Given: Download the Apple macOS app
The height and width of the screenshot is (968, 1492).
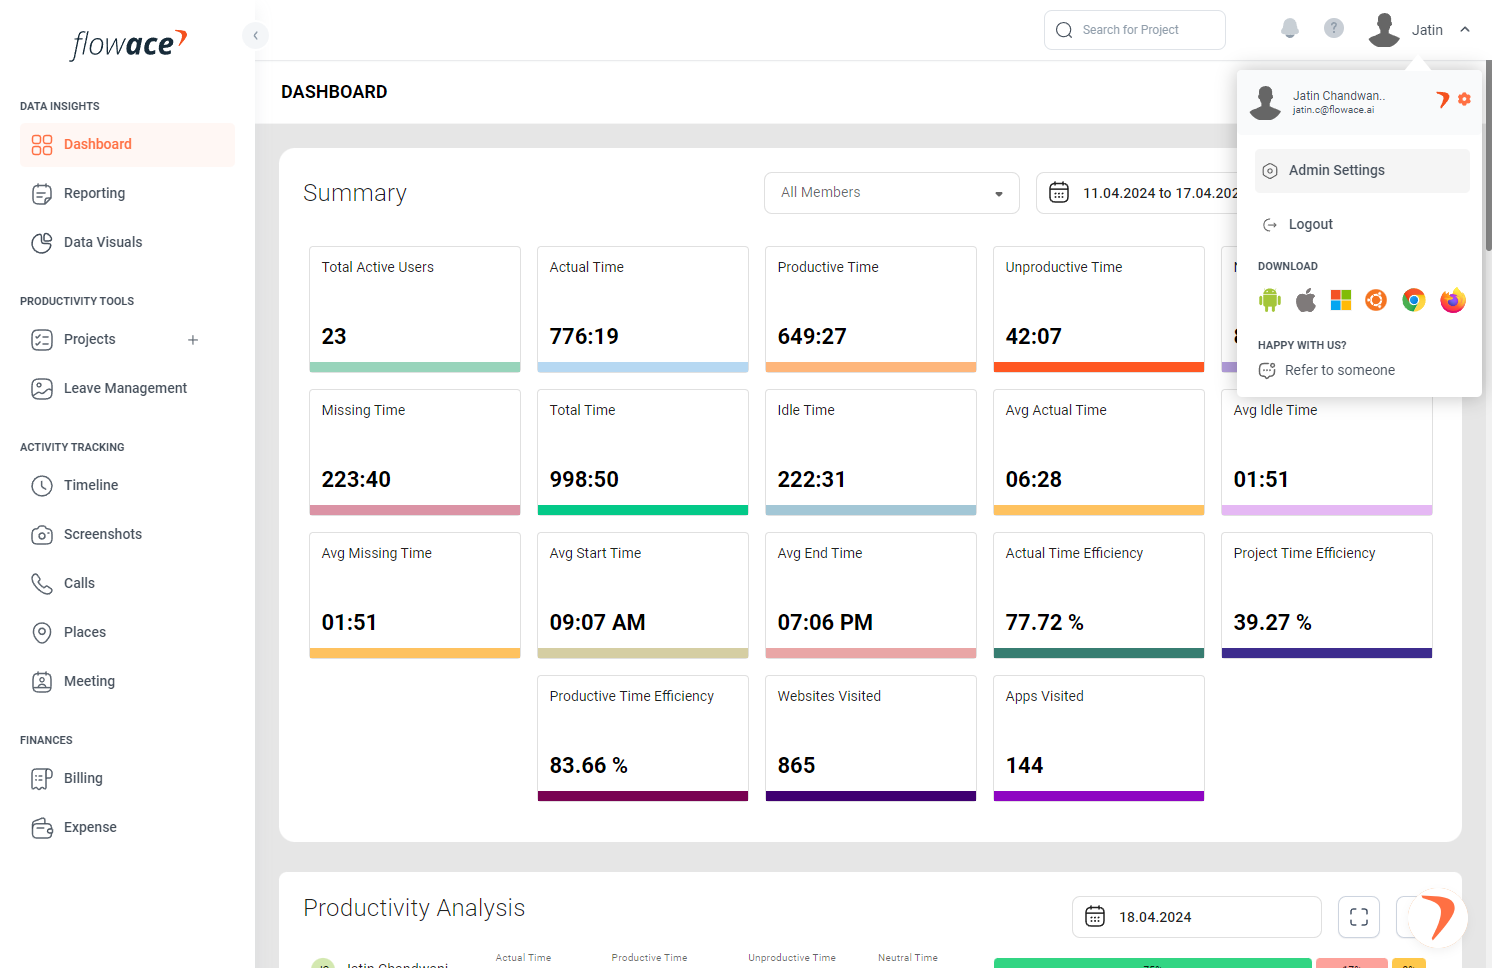Looking at the screenshot, I should (x=1306, y=300).
